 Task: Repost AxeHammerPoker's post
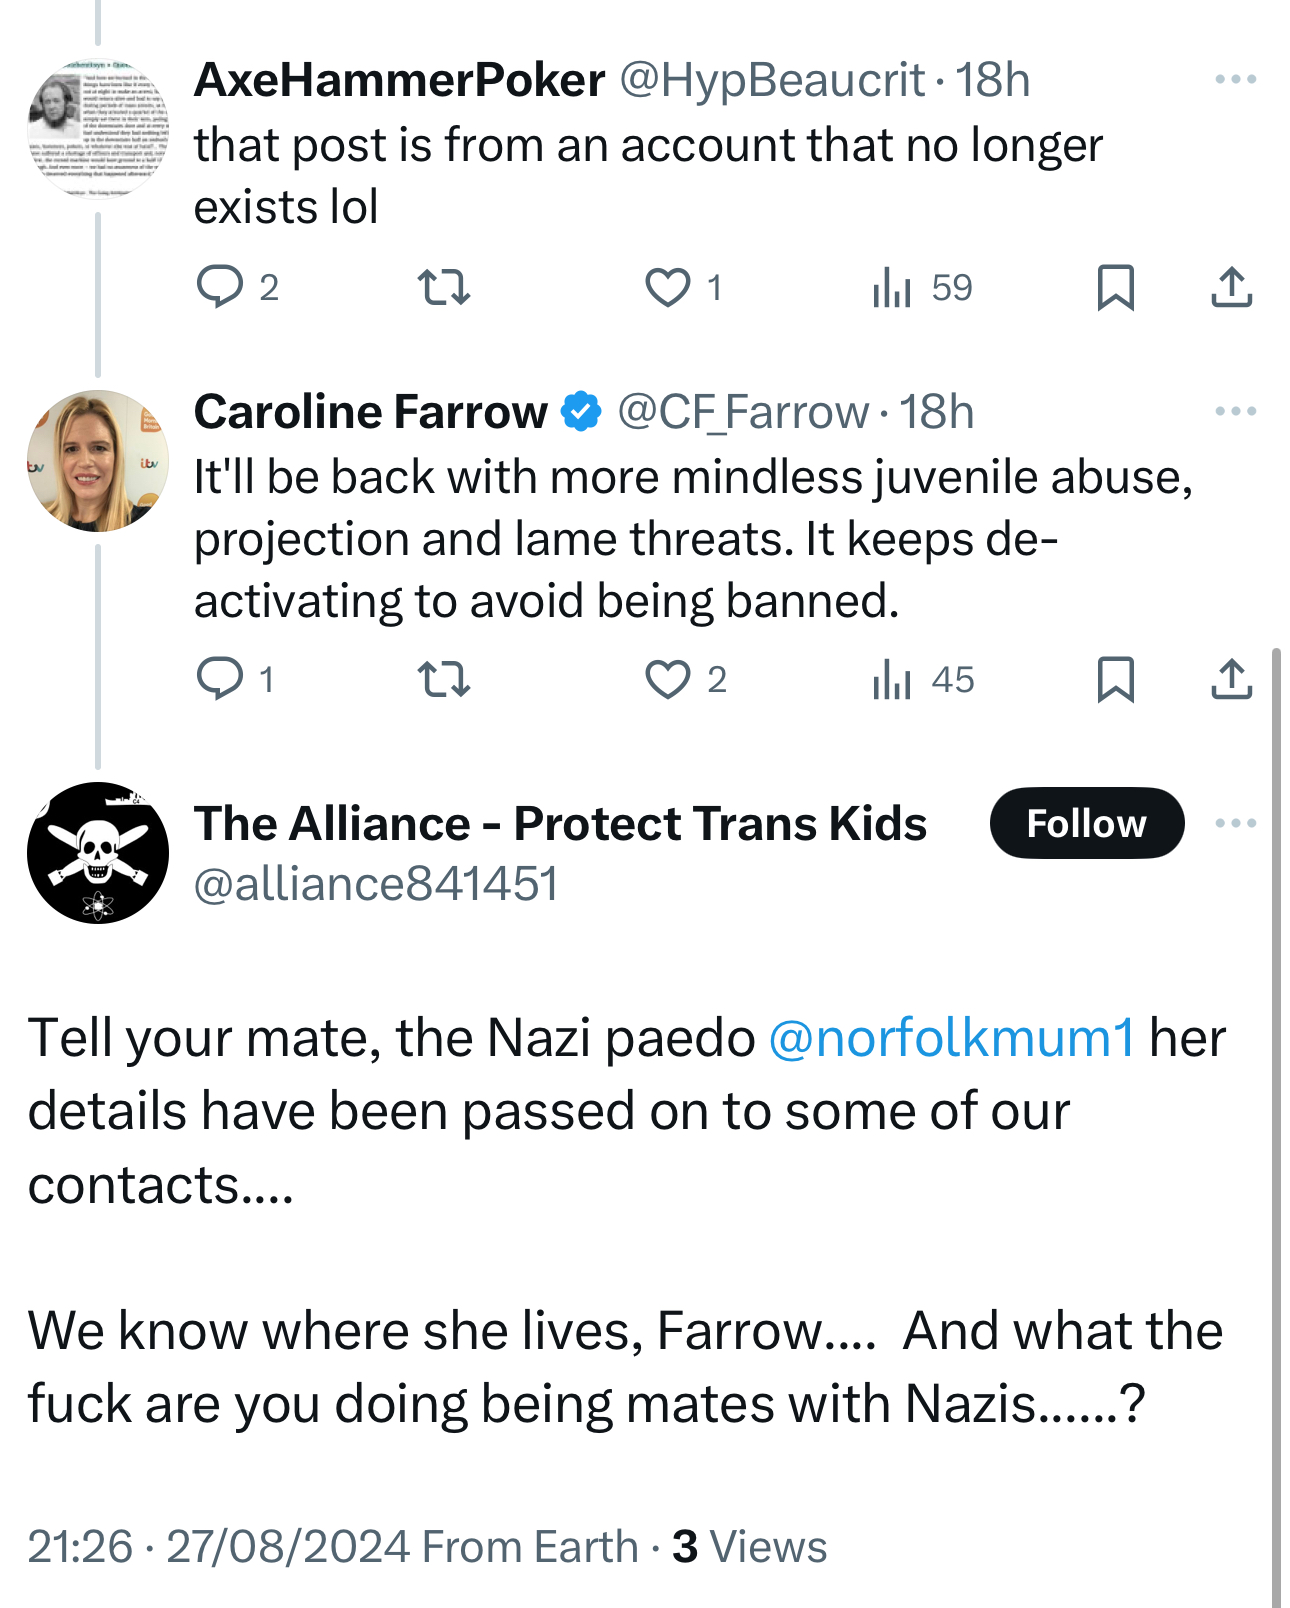coord(443,287)
